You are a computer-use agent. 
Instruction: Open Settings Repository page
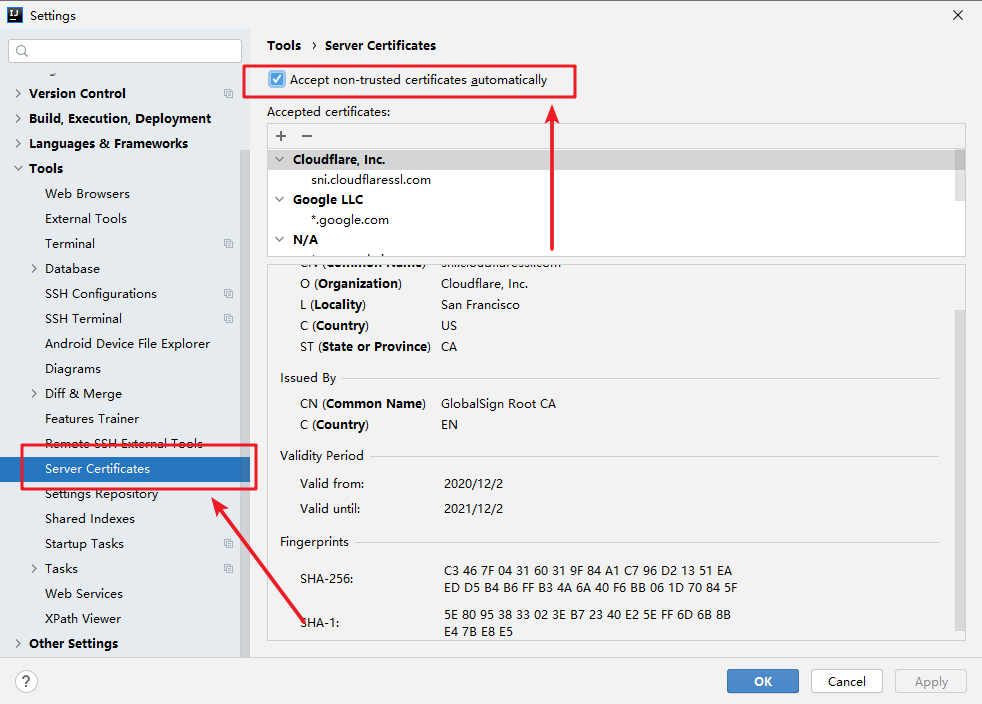coord(101,494)
